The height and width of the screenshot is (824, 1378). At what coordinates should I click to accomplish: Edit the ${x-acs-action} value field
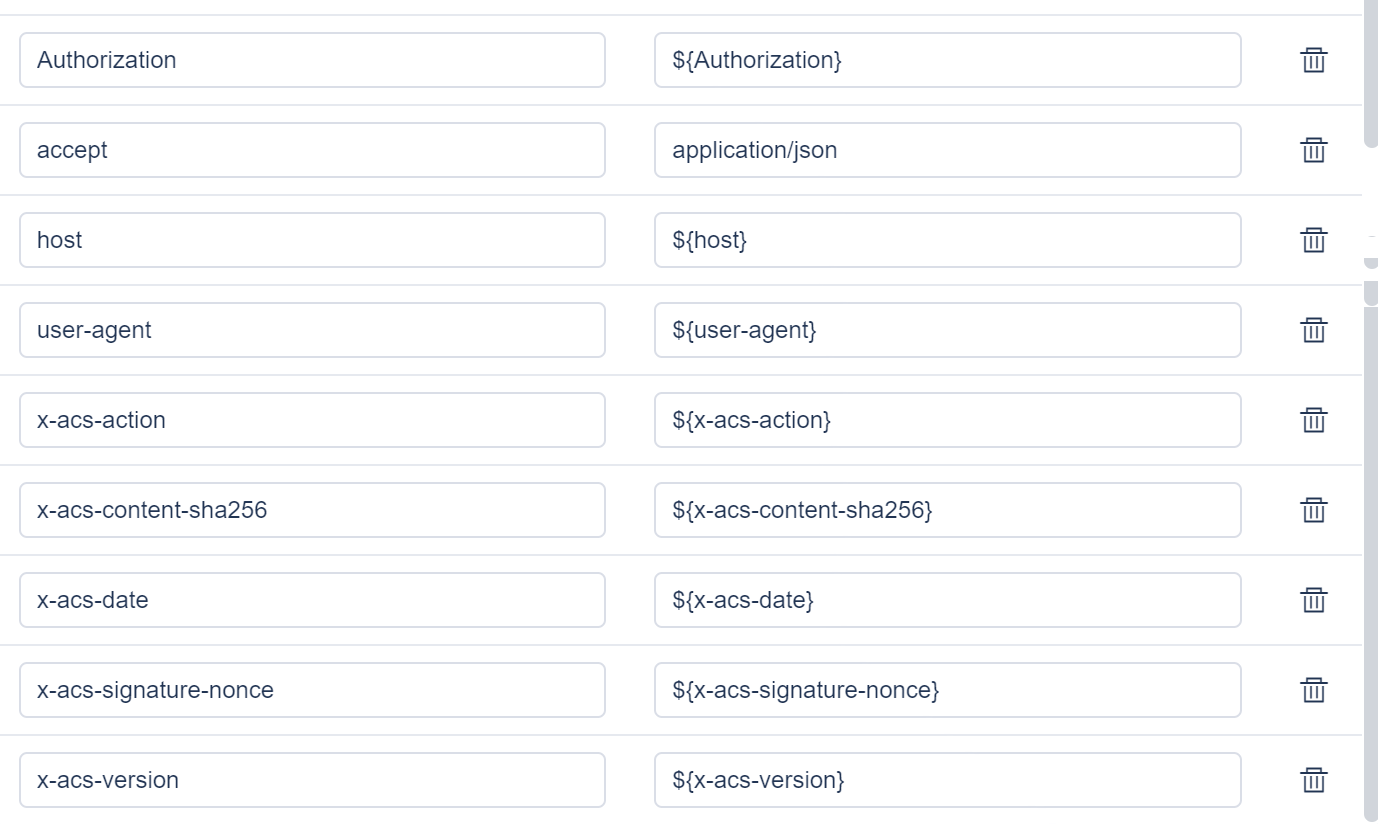[947, 420]
